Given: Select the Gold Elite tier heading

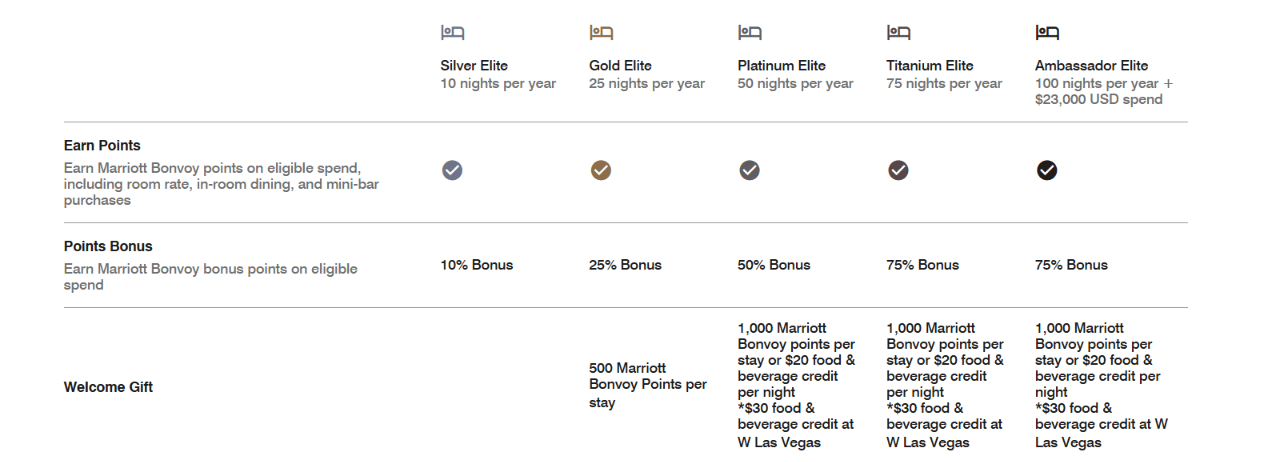Looking at the screenshot, I should click(x=620, y=66).
